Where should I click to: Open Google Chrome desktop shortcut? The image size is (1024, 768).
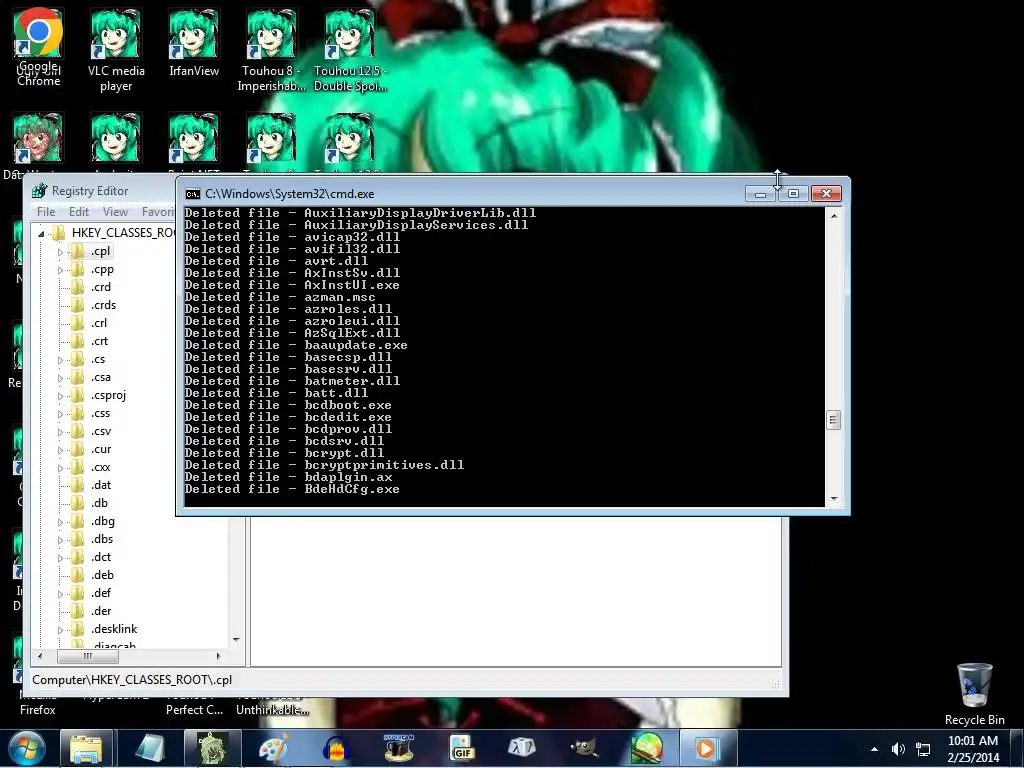[x=39, y=47]
